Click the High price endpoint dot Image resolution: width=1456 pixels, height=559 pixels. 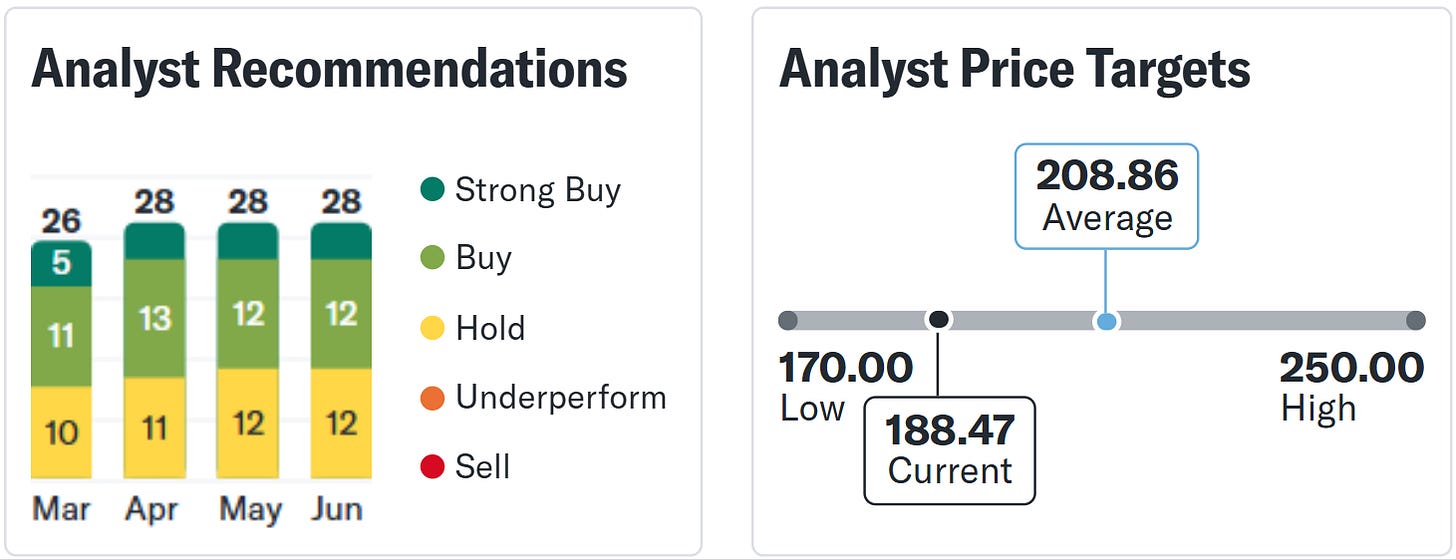[1415, 321]
